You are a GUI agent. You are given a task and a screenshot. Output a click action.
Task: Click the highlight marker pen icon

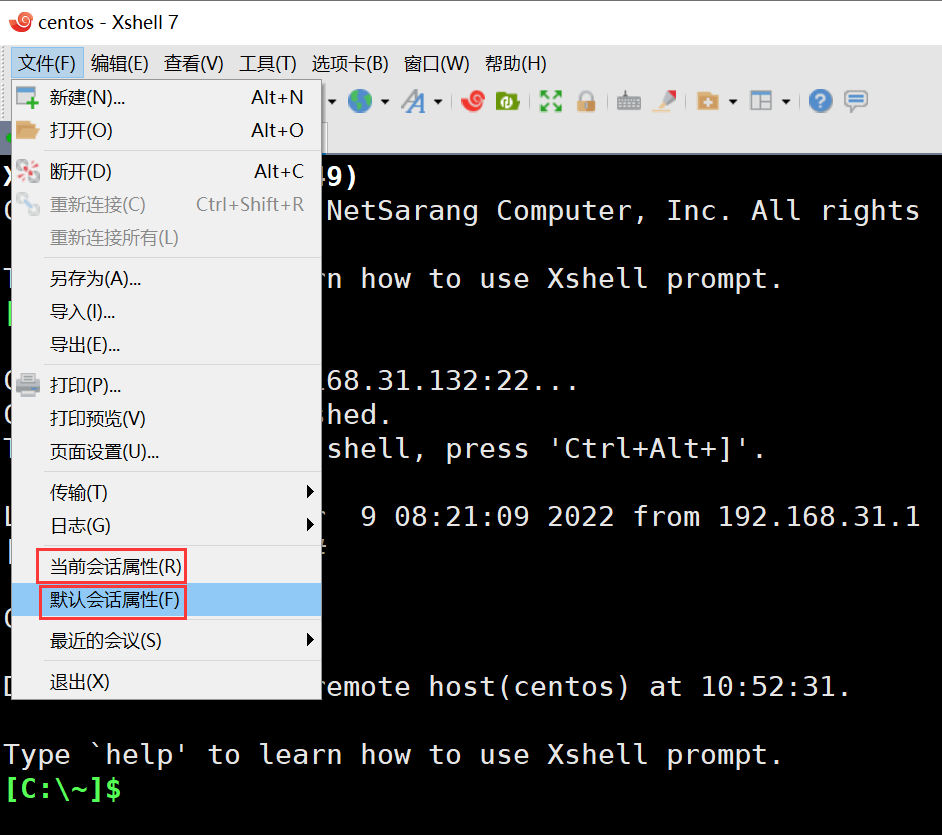[666, 101]
